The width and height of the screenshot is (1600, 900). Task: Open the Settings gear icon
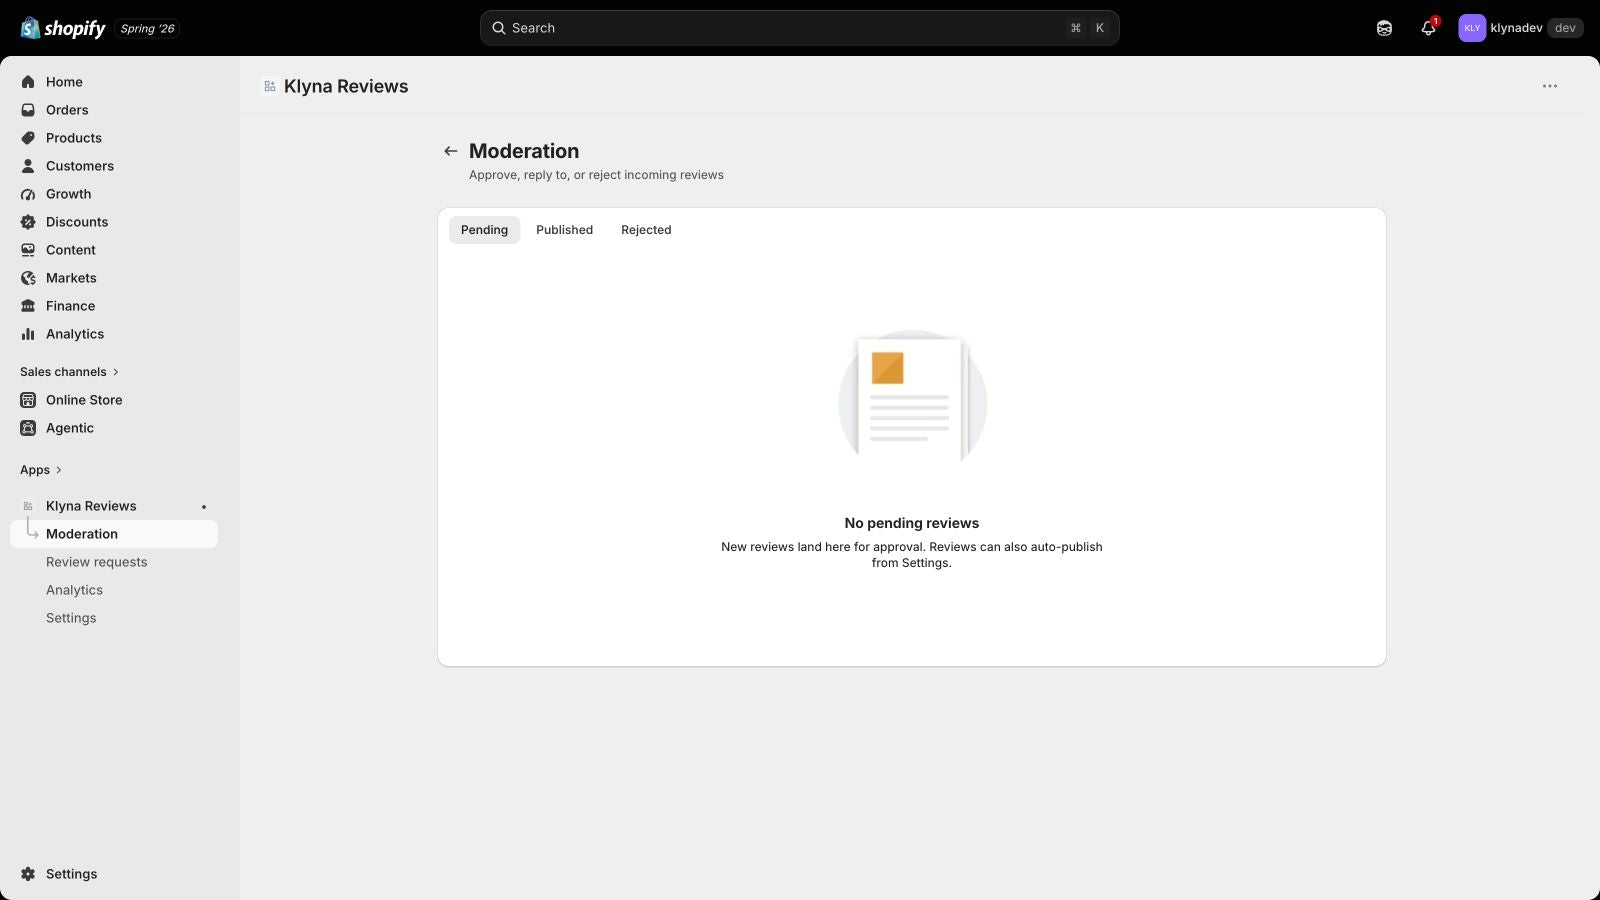[28, 874]
